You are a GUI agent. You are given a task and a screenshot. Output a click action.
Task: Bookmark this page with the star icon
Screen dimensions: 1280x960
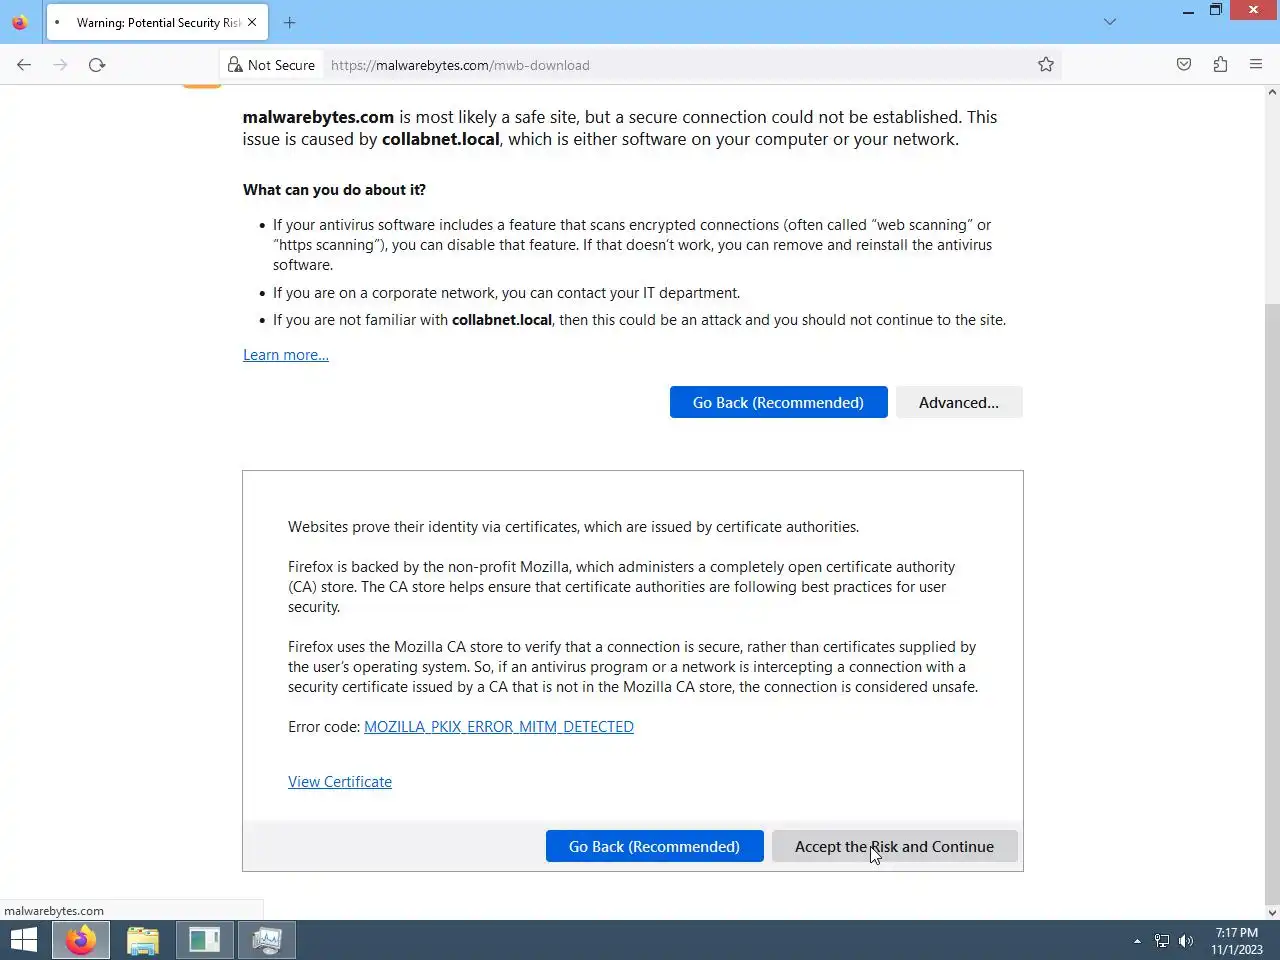tap(1046, 65)
